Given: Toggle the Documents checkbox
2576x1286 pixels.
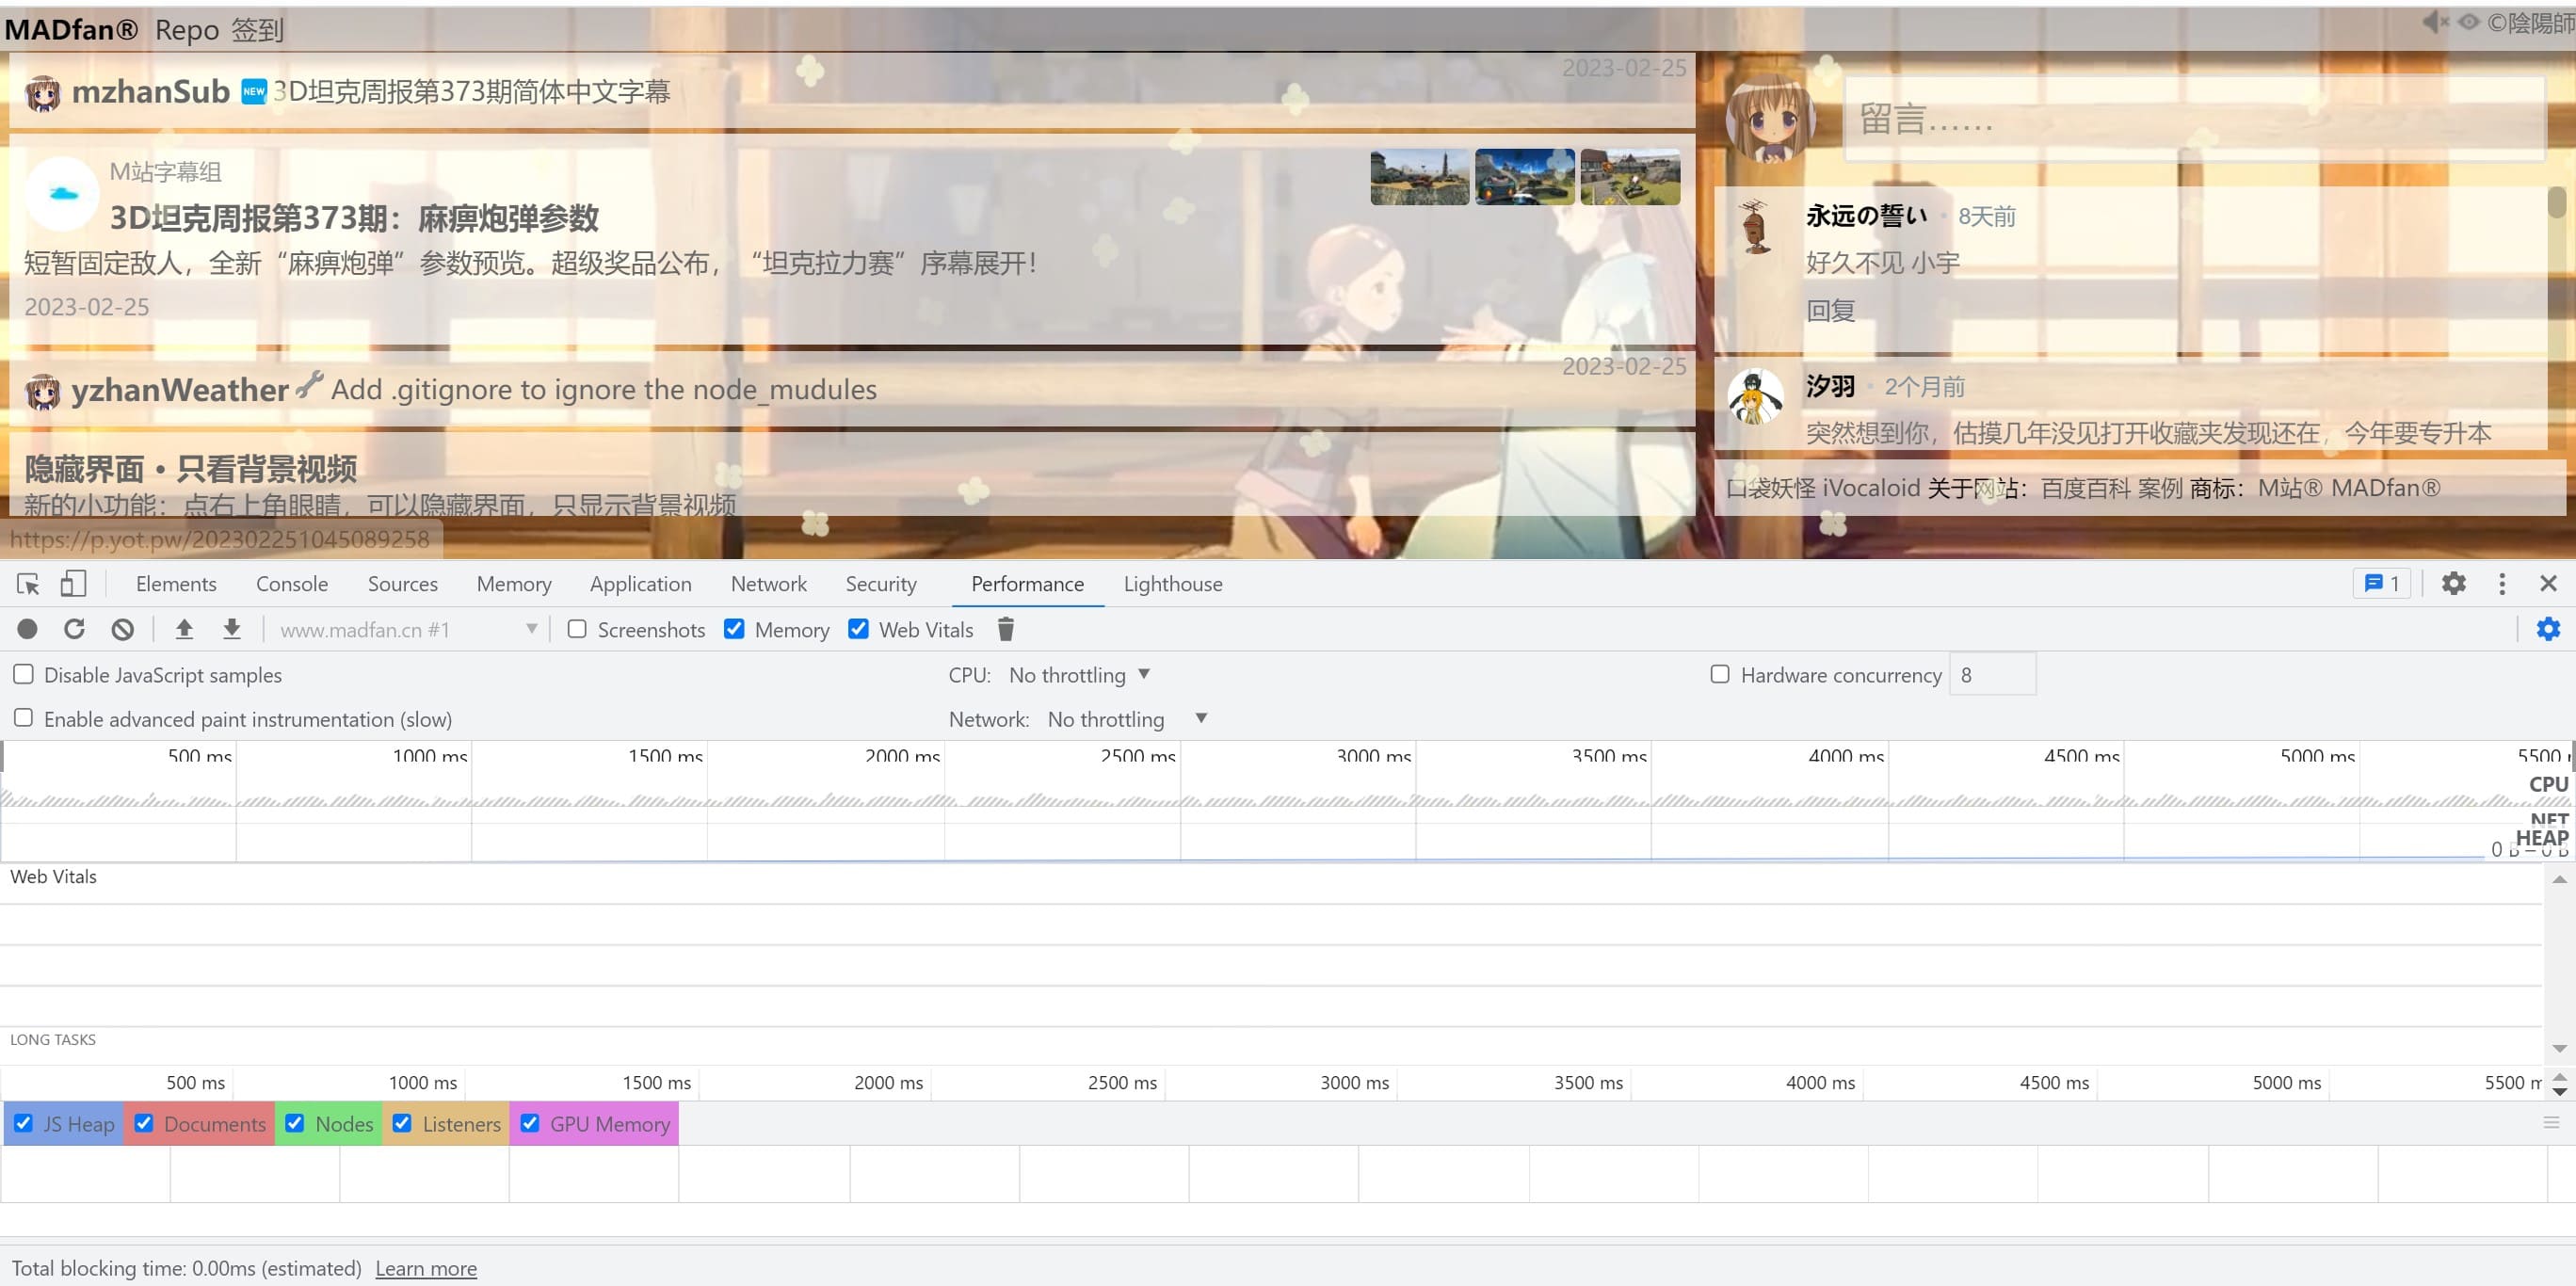Looking at the screenshot, I should [144, 1123].
